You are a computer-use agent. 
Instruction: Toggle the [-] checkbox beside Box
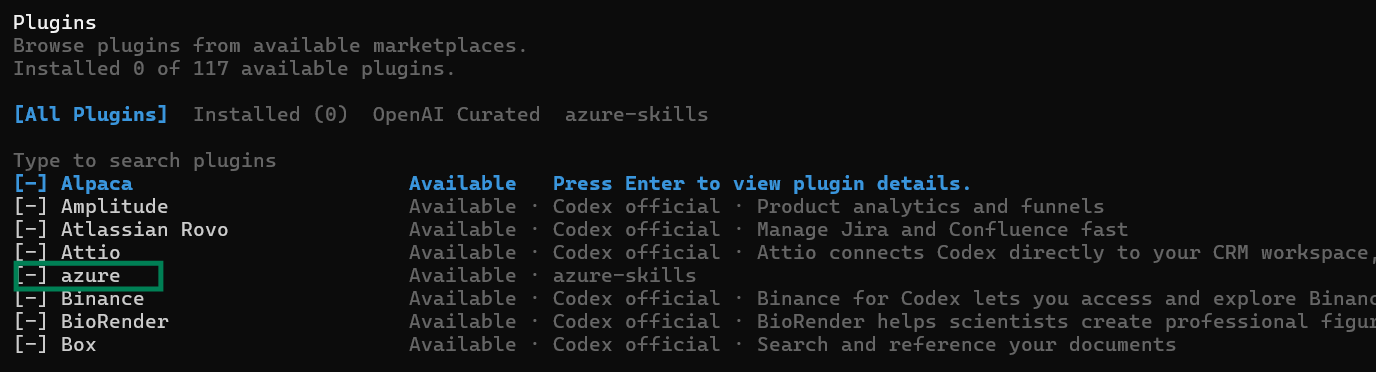(x=31, y=345)
